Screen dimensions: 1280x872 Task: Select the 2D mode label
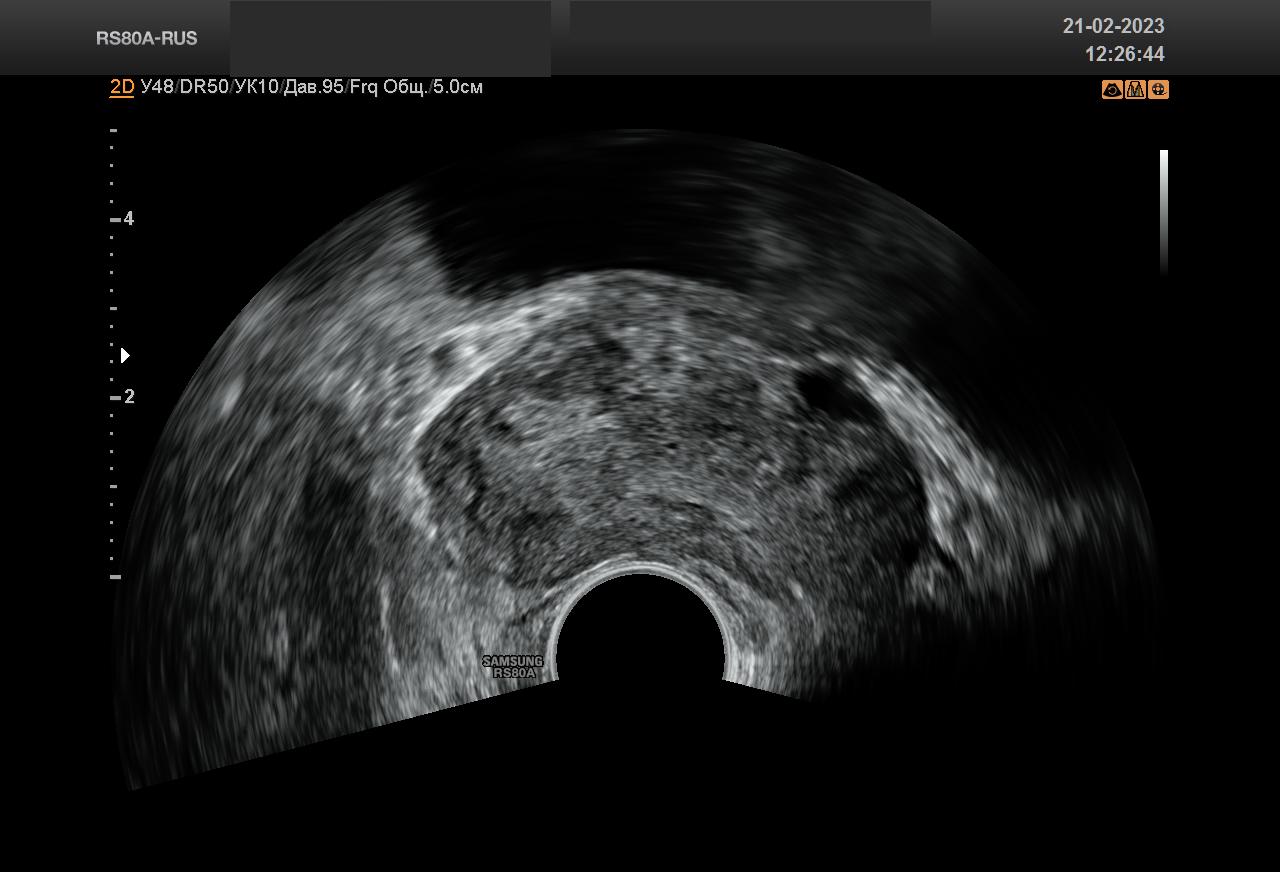122,87
